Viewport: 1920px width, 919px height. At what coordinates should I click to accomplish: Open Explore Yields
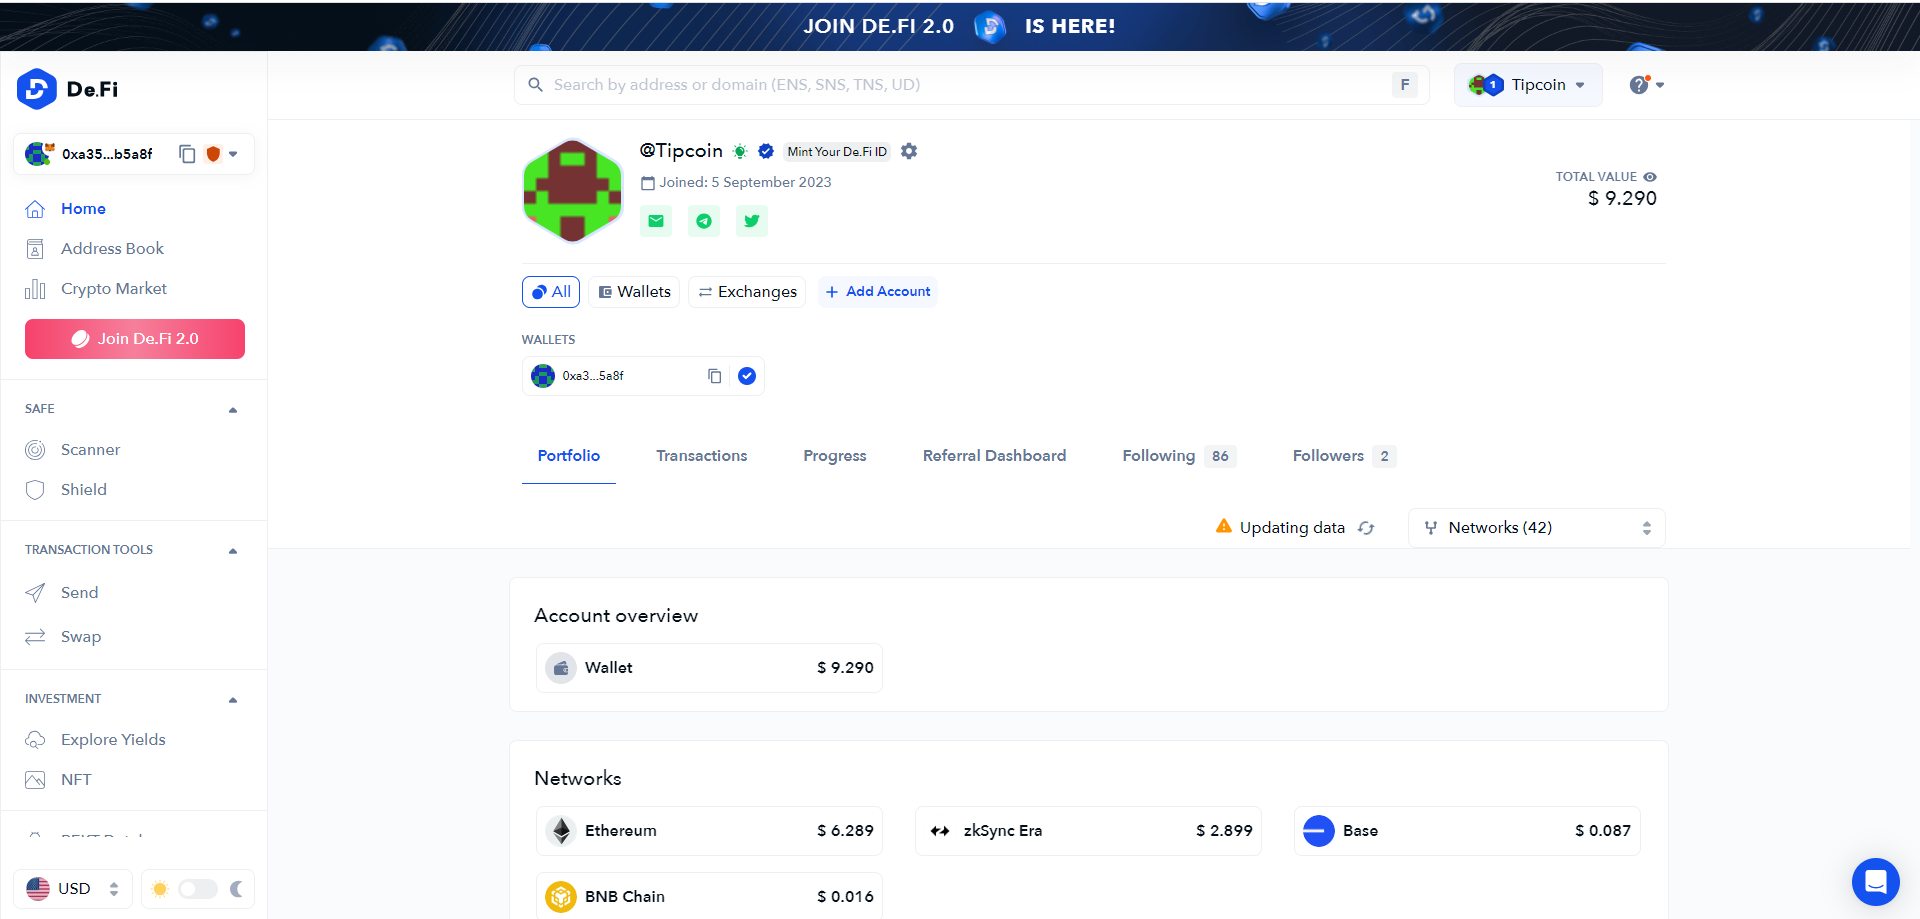113,740
